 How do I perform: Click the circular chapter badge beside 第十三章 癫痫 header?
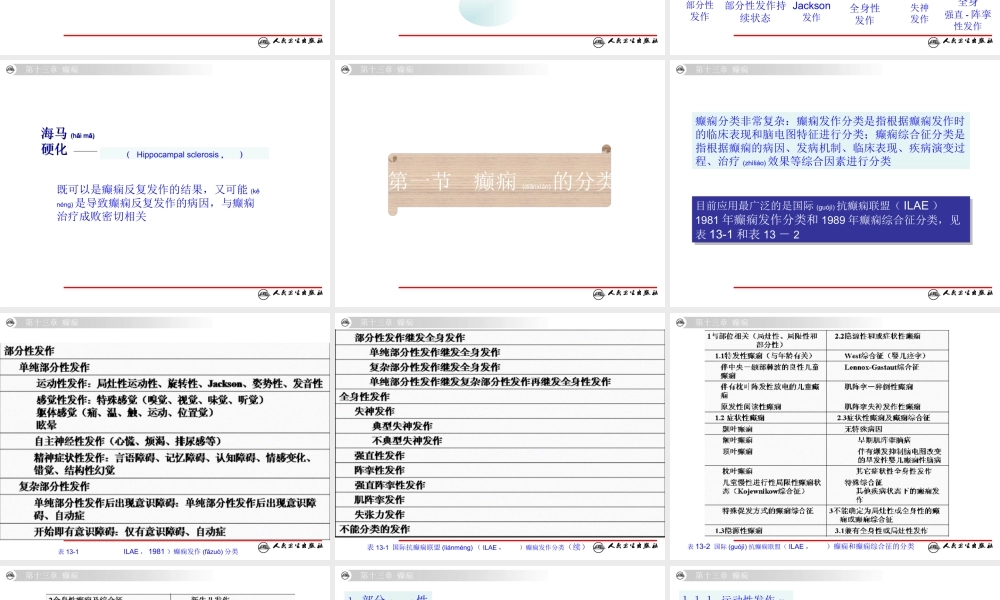12,70
